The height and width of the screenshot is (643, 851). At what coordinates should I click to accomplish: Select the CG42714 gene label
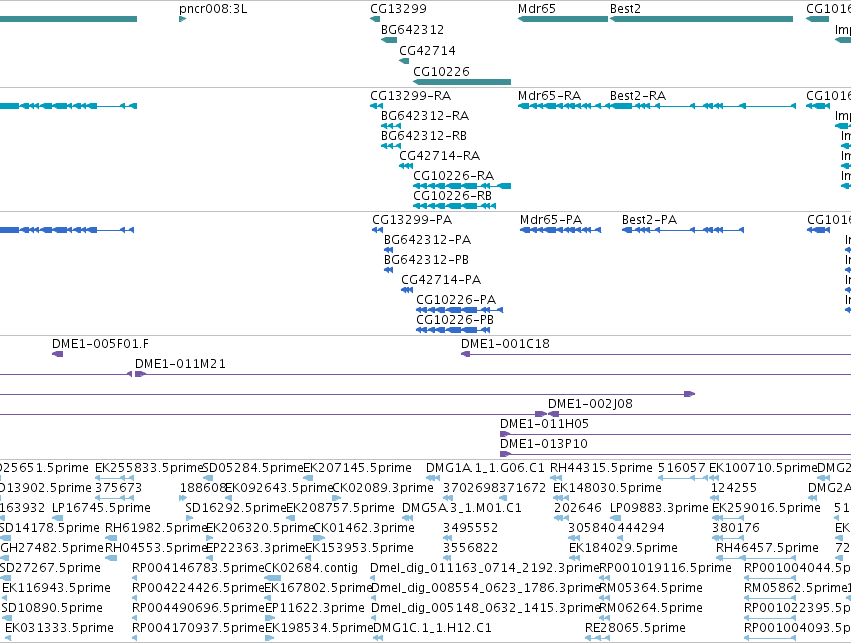(427, 50)
